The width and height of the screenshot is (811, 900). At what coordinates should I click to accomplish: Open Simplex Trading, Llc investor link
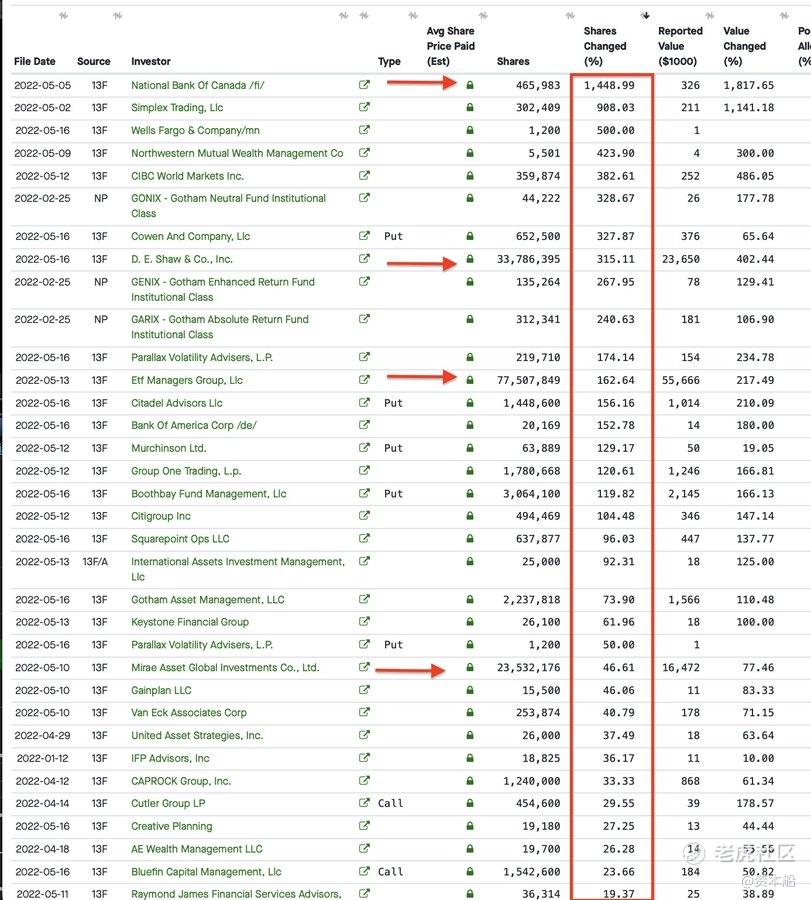[177, 107]
